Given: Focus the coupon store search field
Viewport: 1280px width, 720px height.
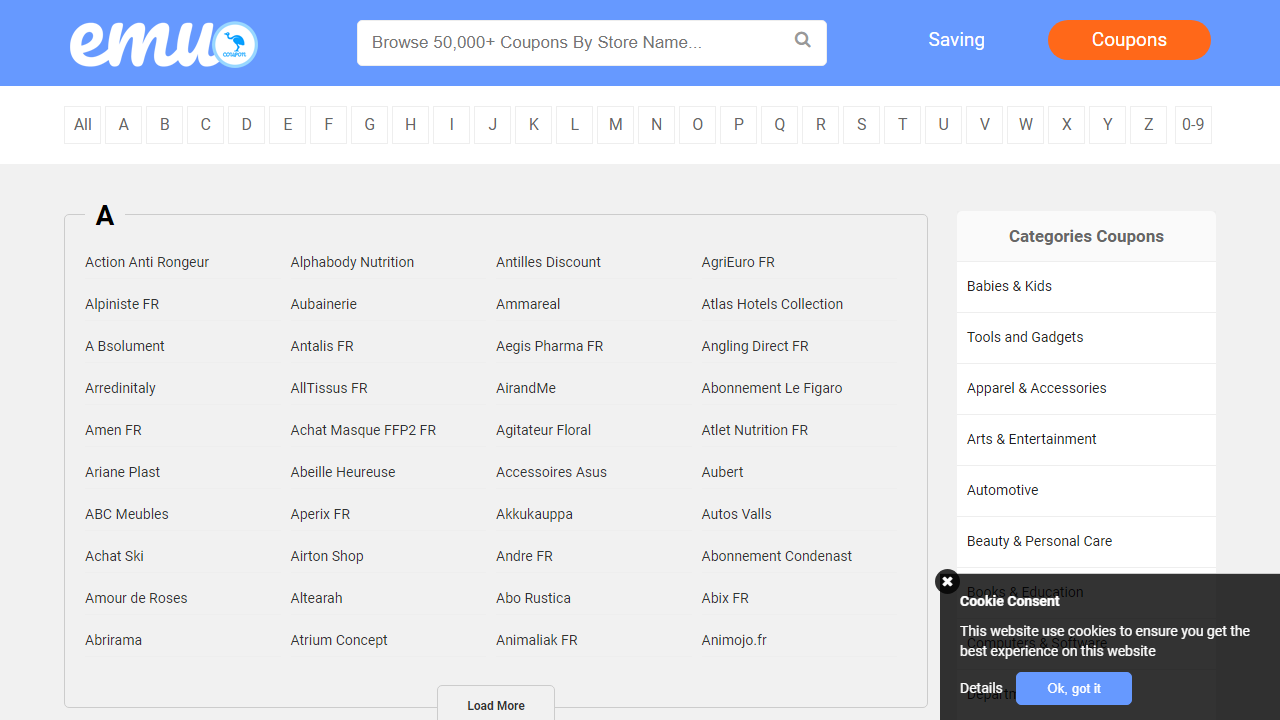Looking at the screenshot, I should pyautogui.click(x=575, y=43).
